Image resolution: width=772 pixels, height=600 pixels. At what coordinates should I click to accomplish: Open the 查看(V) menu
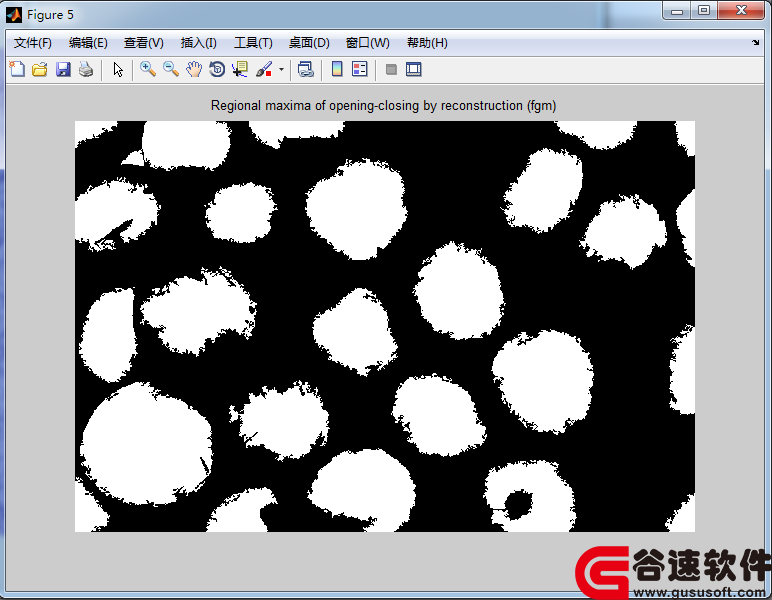point(144,43)
